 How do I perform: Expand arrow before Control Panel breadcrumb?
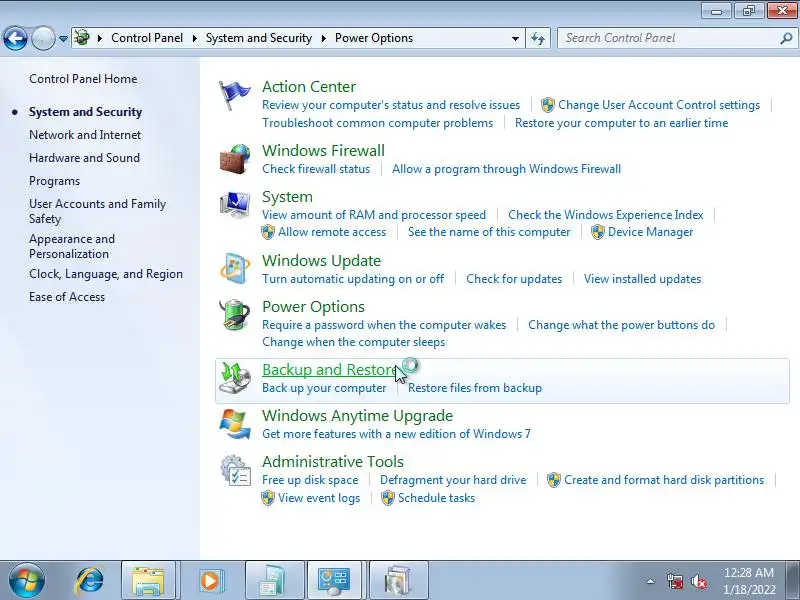(99, 38)
